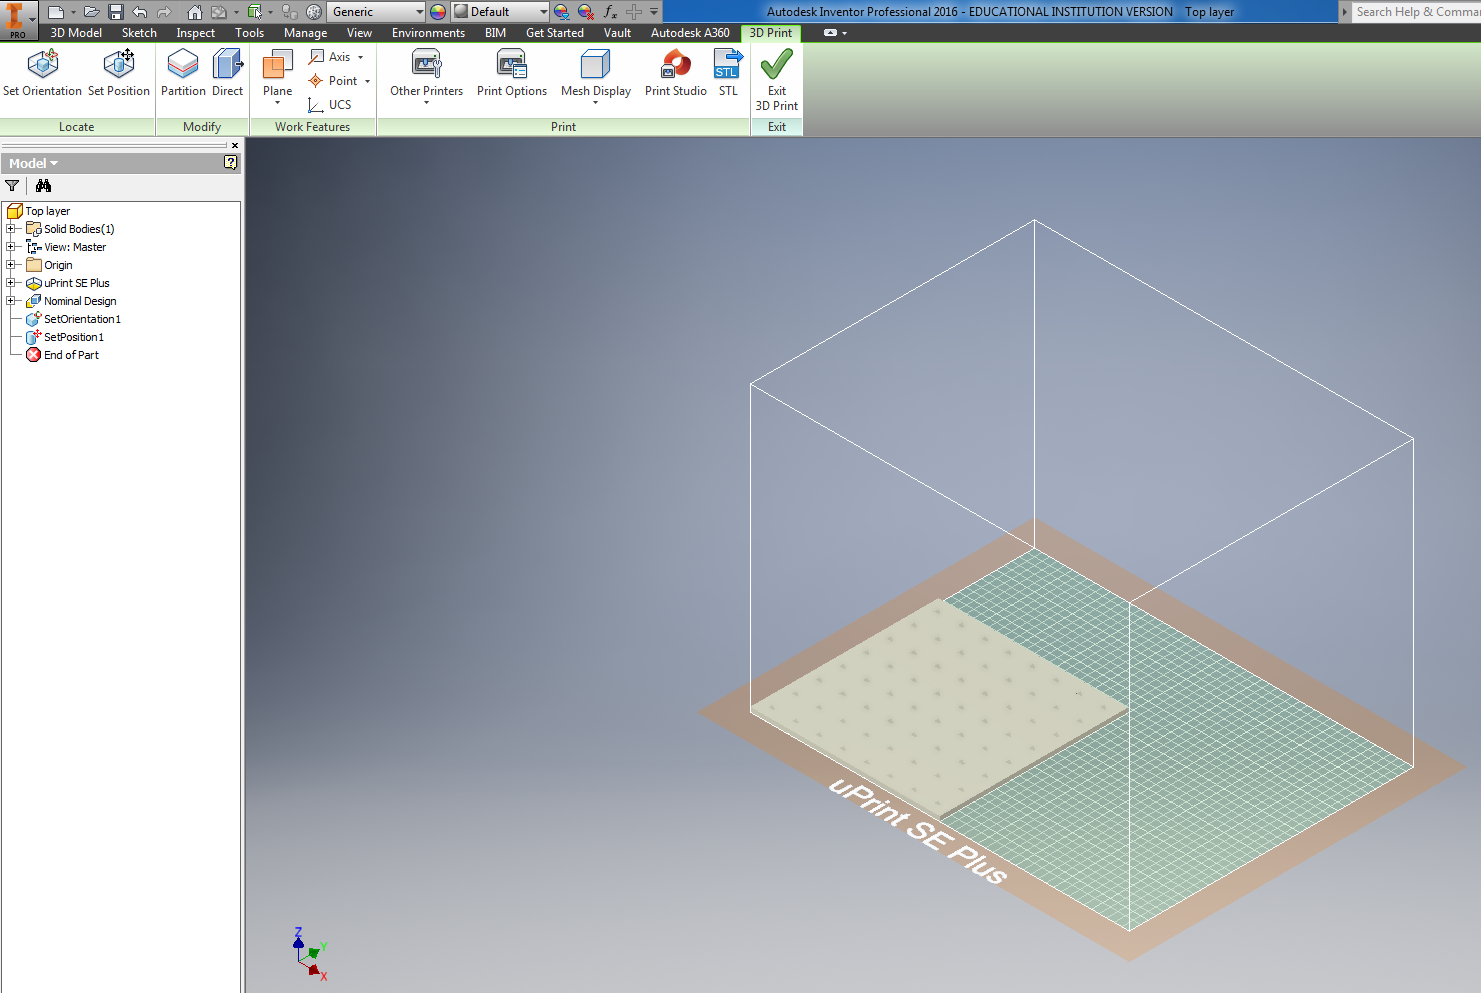Close the Model browser panel
Screen dimensions: 1481x993
(x=235, y=146)
